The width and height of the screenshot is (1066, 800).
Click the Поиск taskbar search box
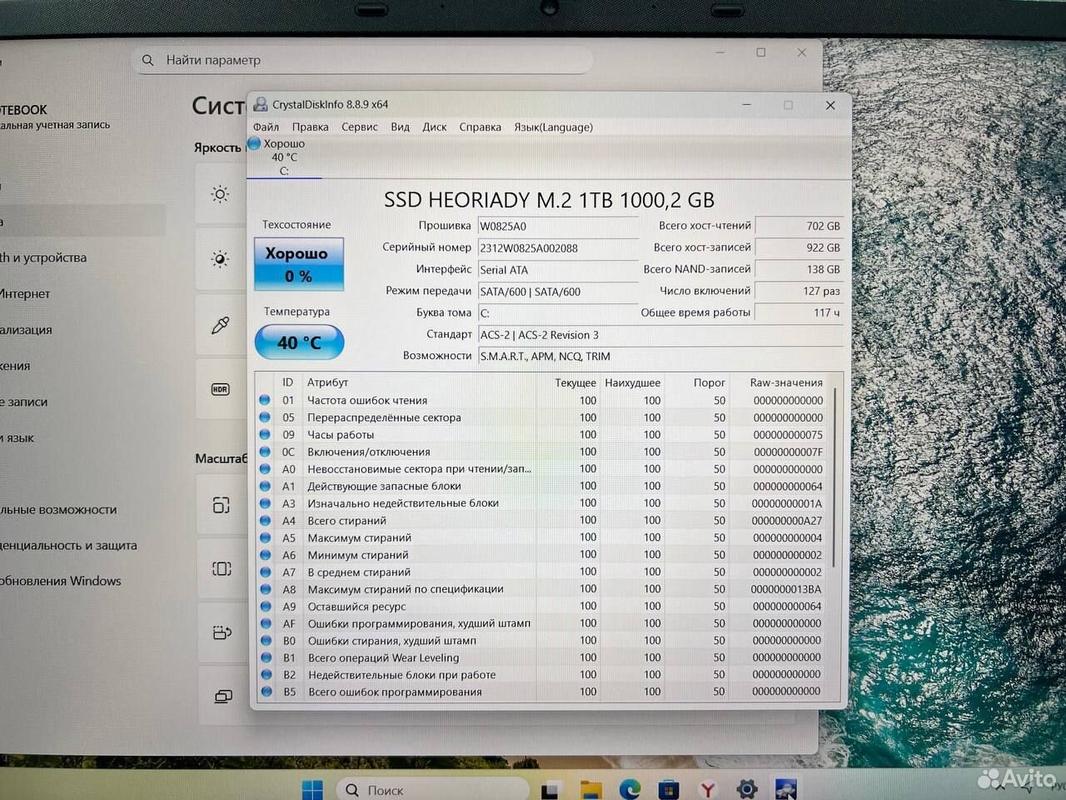pos(433,790)
